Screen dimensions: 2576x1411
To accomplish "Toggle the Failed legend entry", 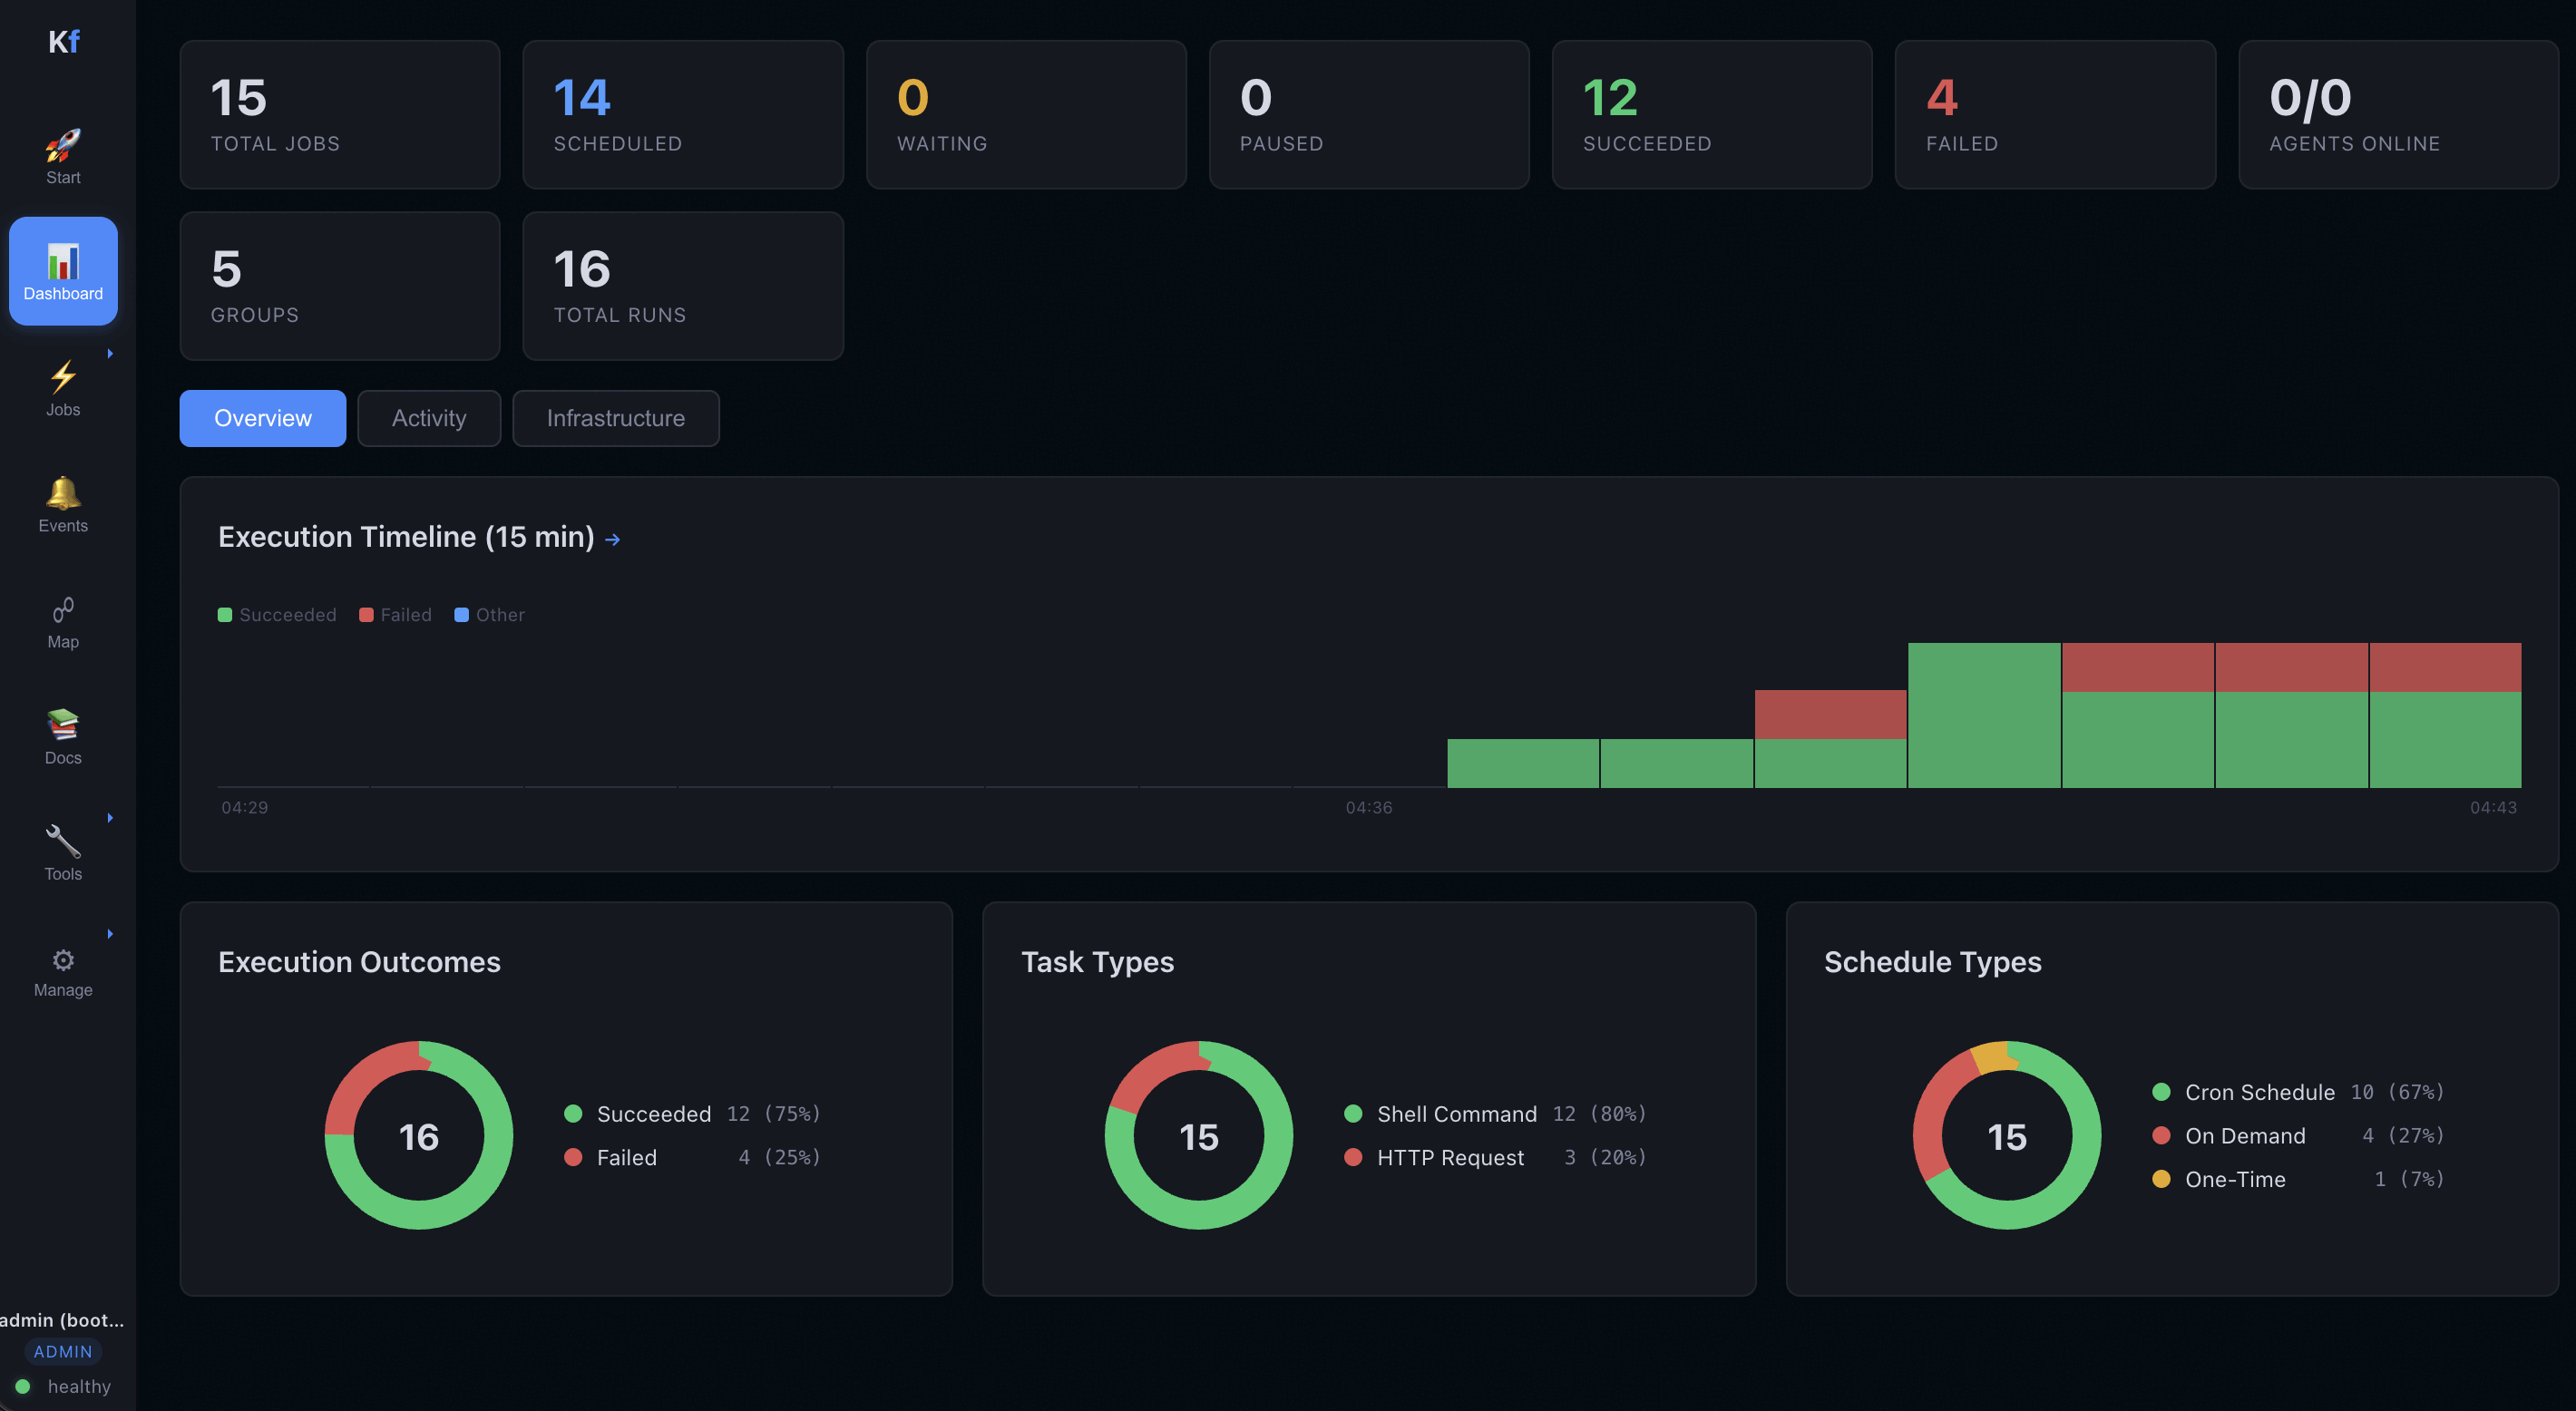I will (x=395, y=614).
